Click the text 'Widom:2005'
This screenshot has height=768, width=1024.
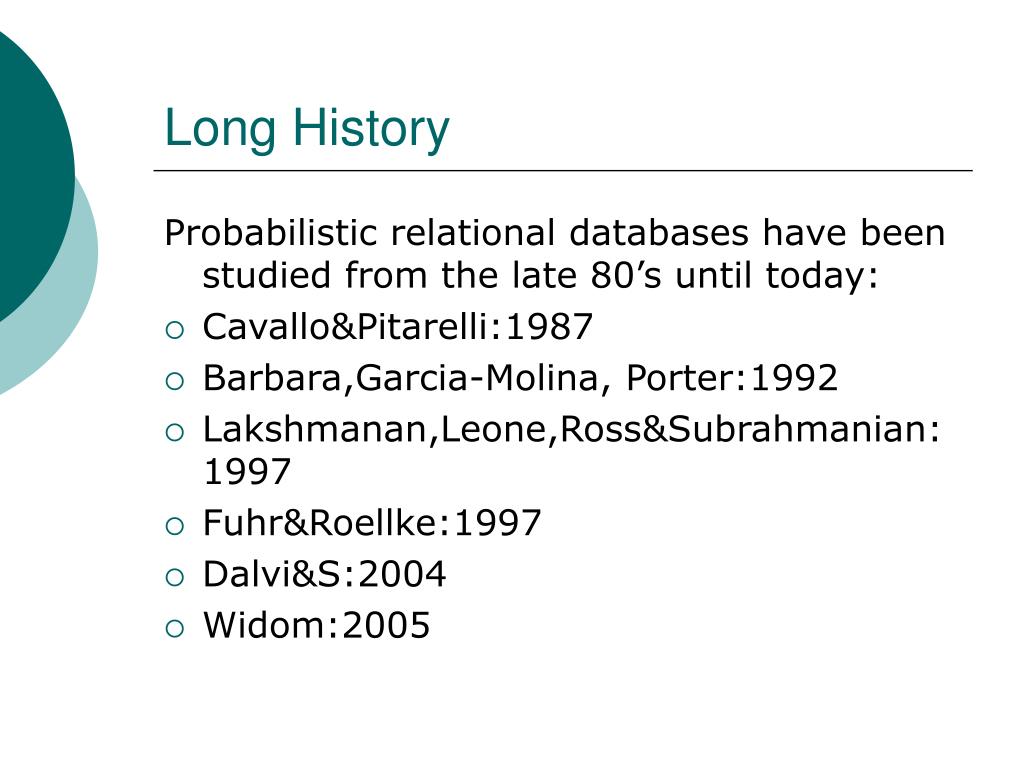click(317, 626)
